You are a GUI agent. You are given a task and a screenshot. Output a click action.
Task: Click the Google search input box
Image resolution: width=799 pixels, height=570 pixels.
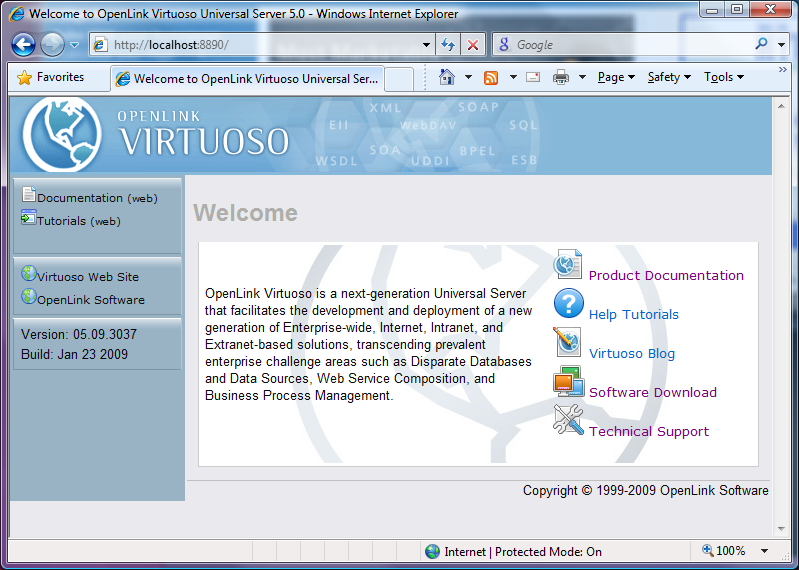(630, 45)
